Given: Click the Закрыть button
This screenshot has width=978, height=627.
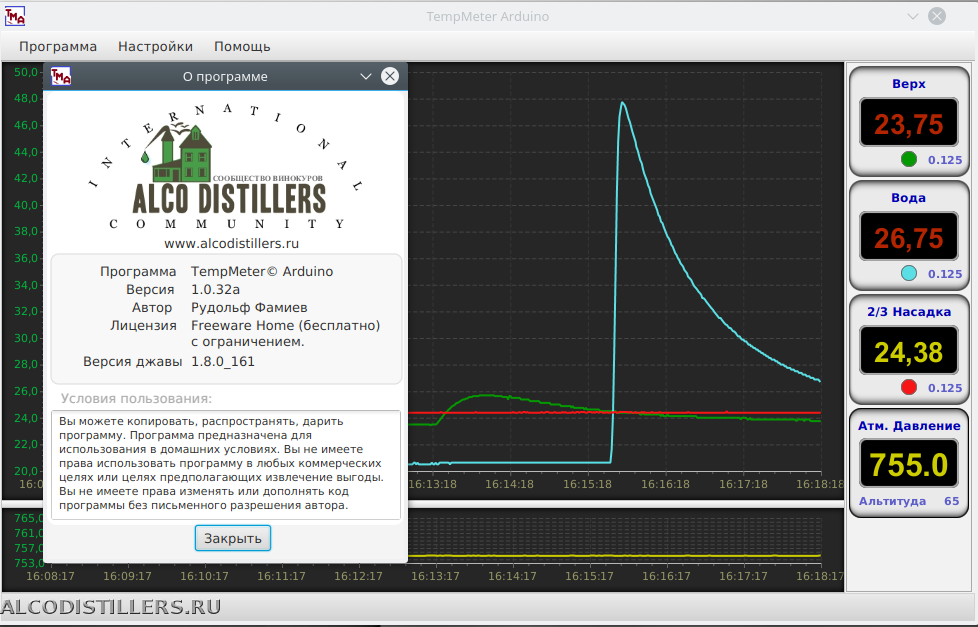Looking at the screenshot, I should point(233,538).
